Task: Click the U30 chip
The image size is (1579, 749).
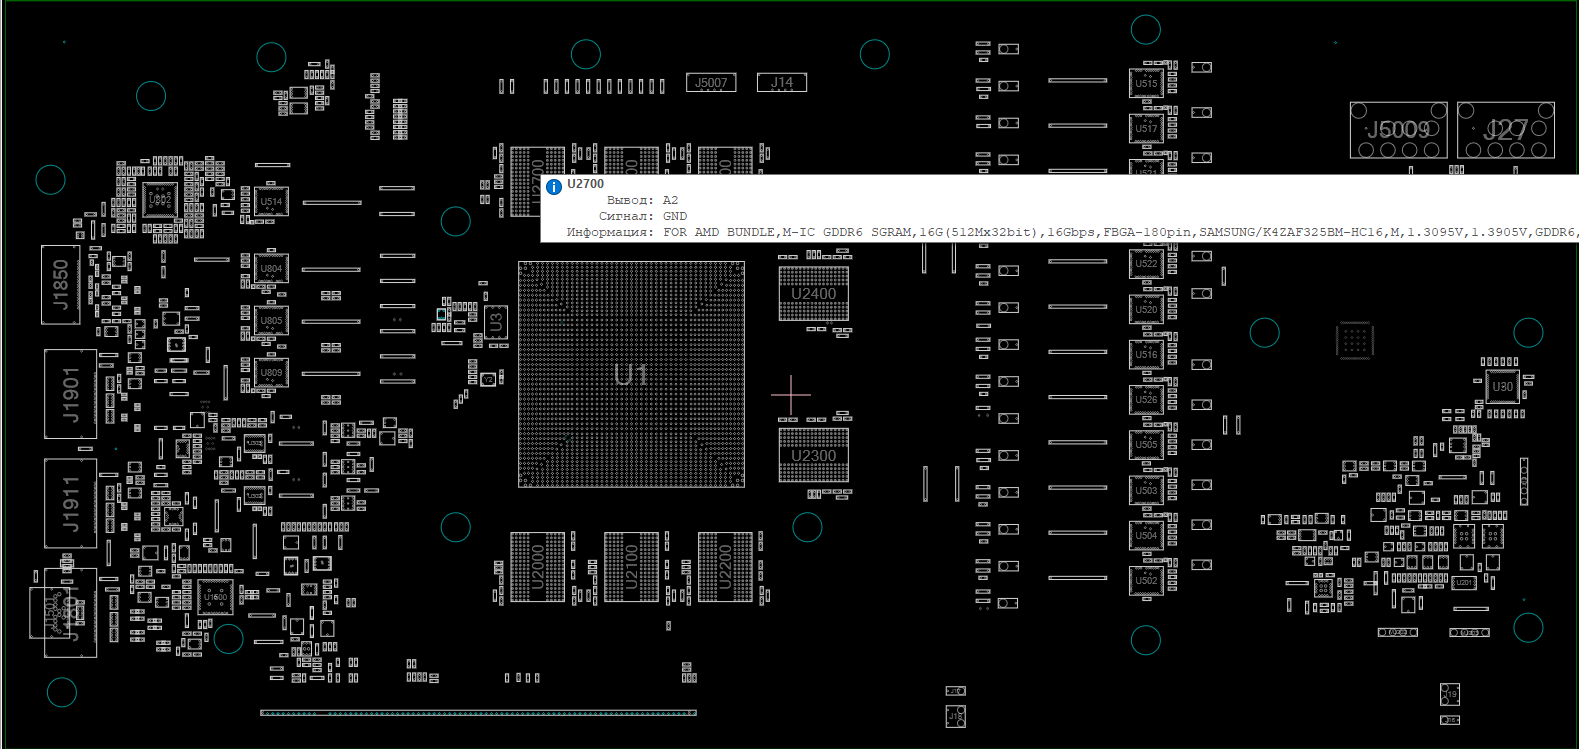Action: click(1502, 386)
